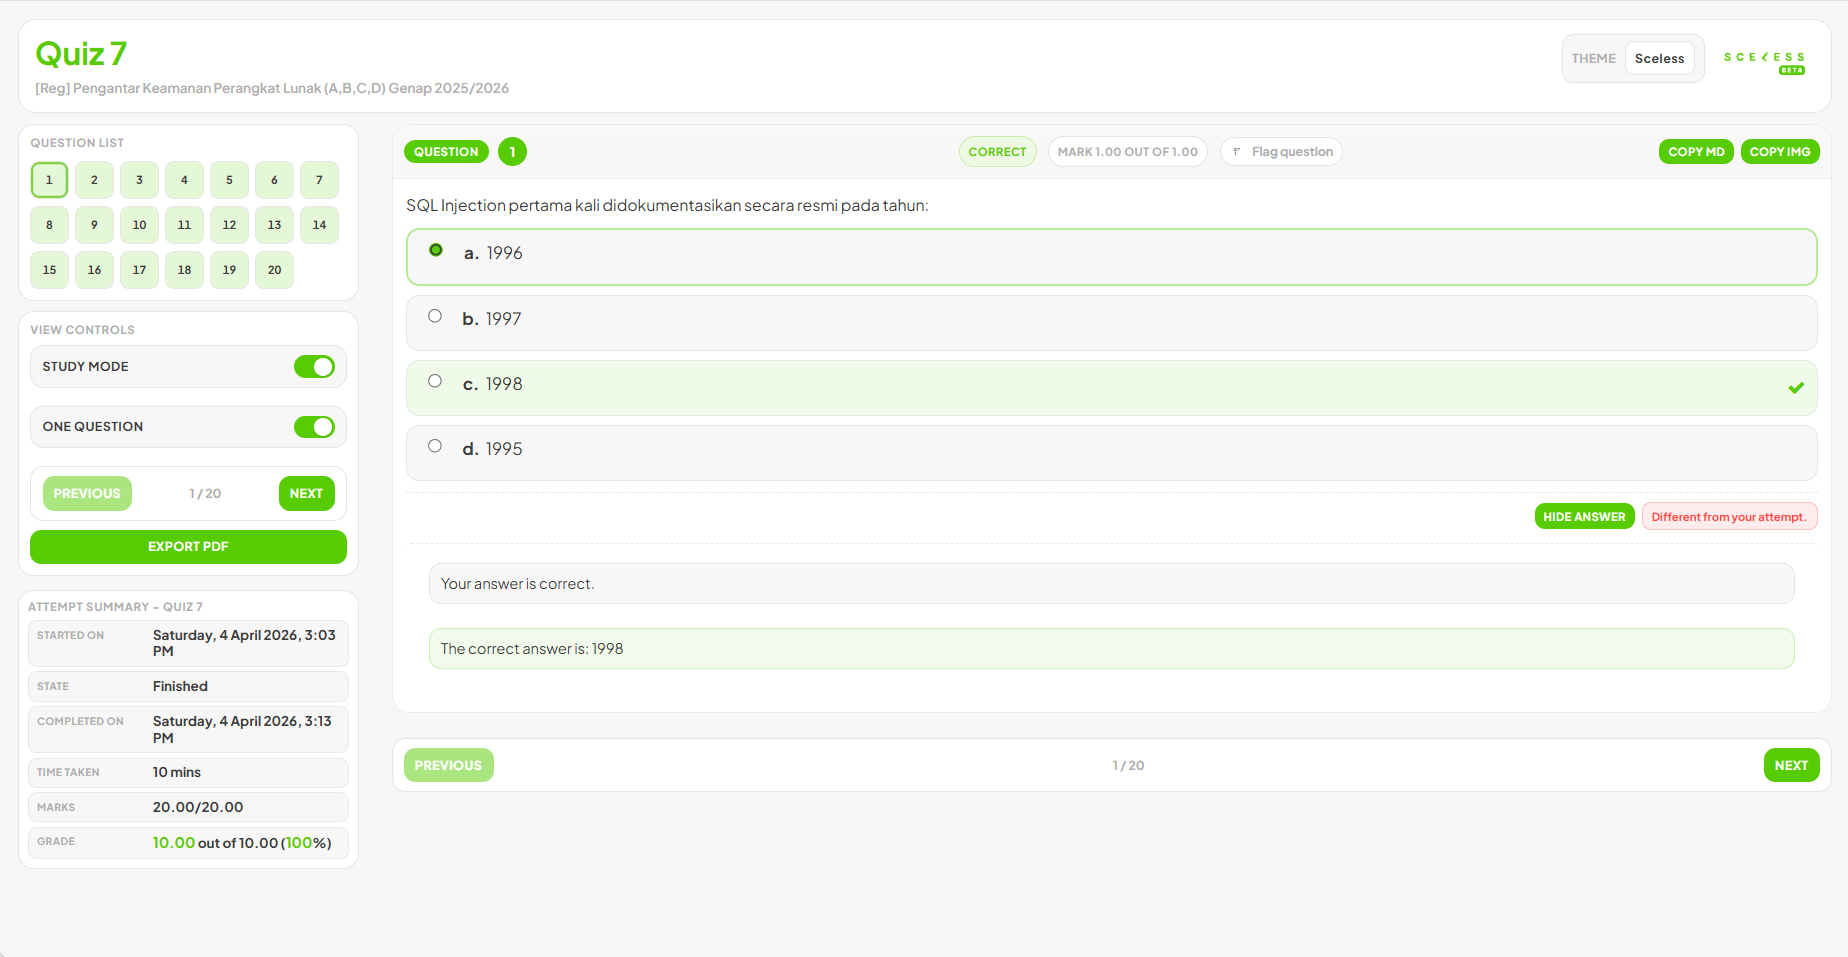1848x957 pixels.
Task: Click the Copy MD button
Action: tap(1696, 152)
